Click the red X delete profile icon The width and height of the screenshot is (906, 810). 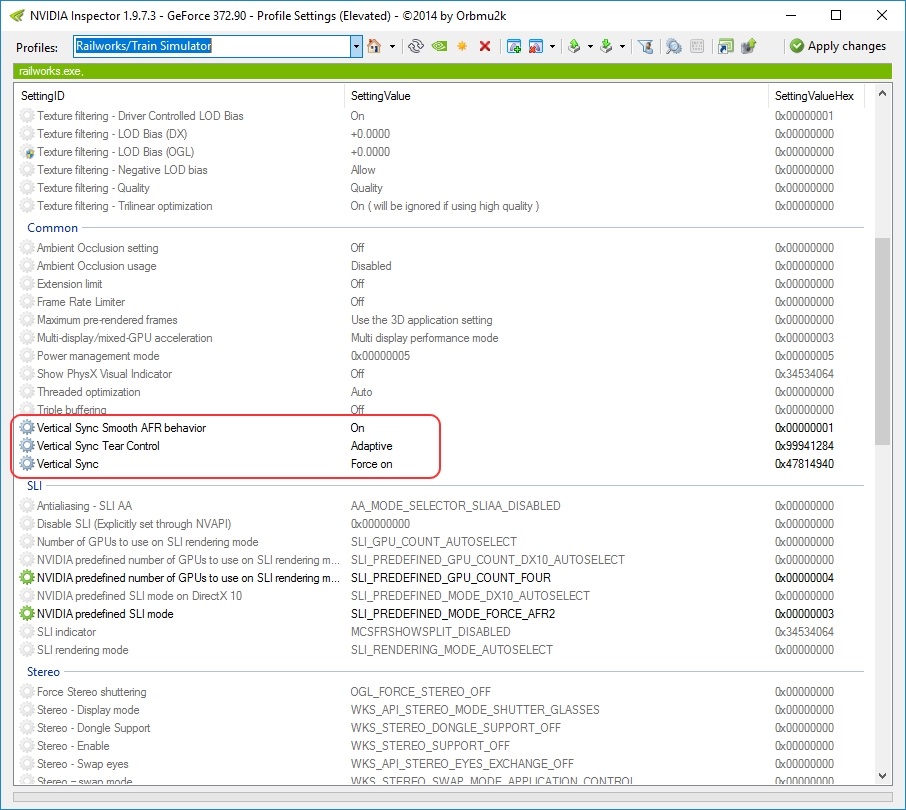point(485,46)
